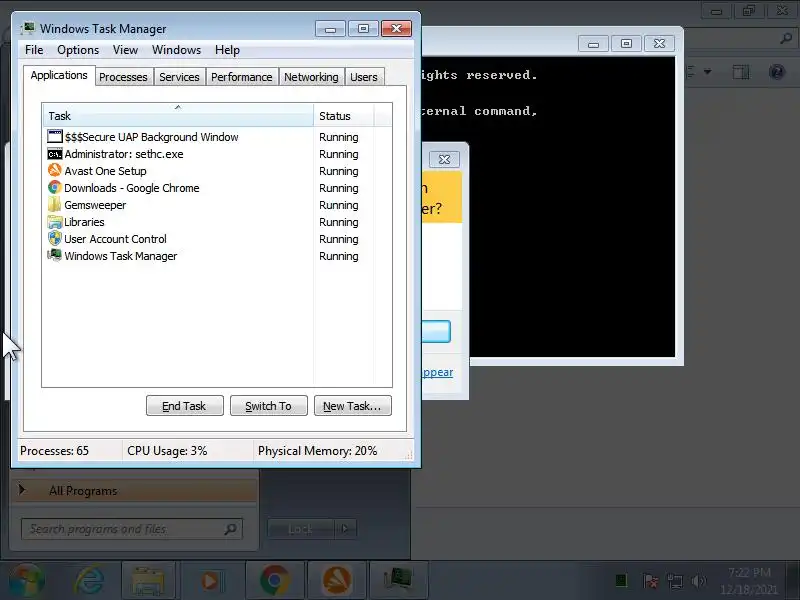This screenshot has height=600, width=800.
Task: Sort list by Status column header
Action: point(344,116)
